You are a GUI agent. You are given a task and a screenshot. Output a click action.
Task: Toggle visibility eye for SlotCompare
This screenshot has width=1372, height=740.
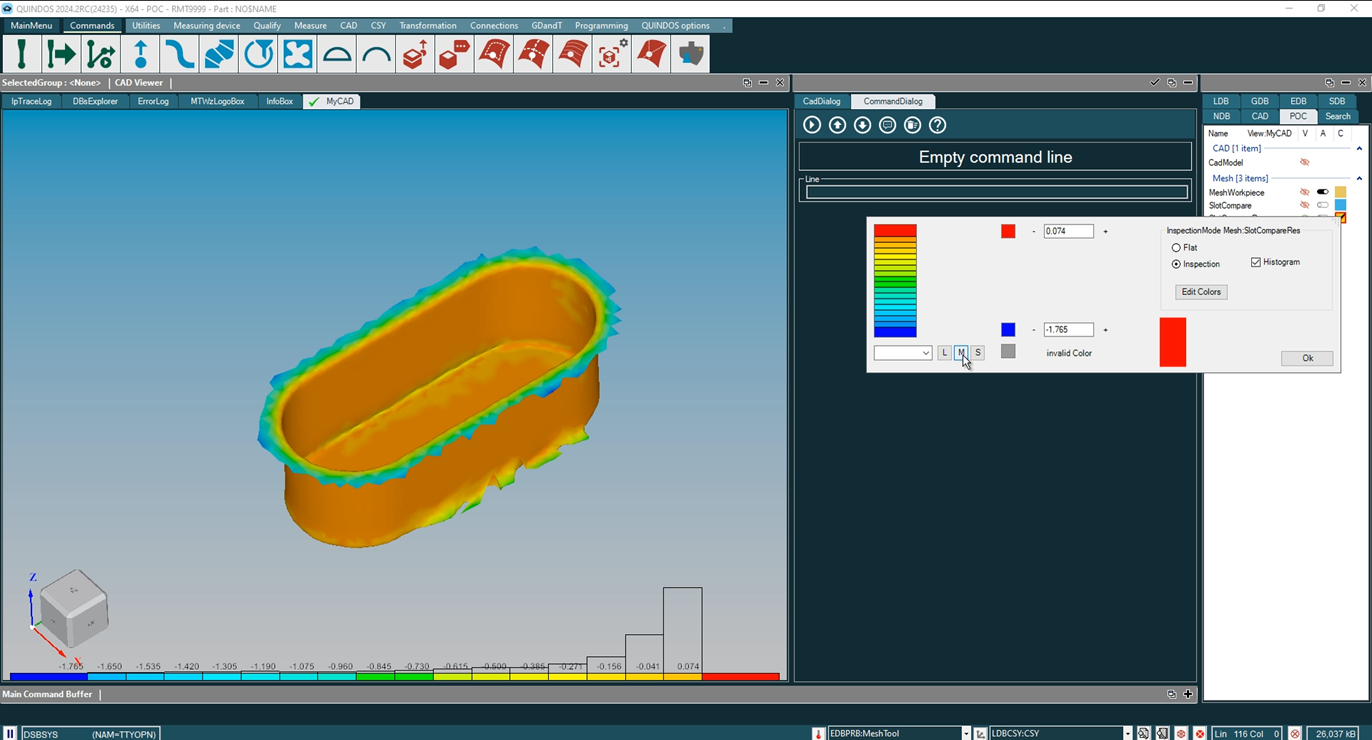[1304, 205]
